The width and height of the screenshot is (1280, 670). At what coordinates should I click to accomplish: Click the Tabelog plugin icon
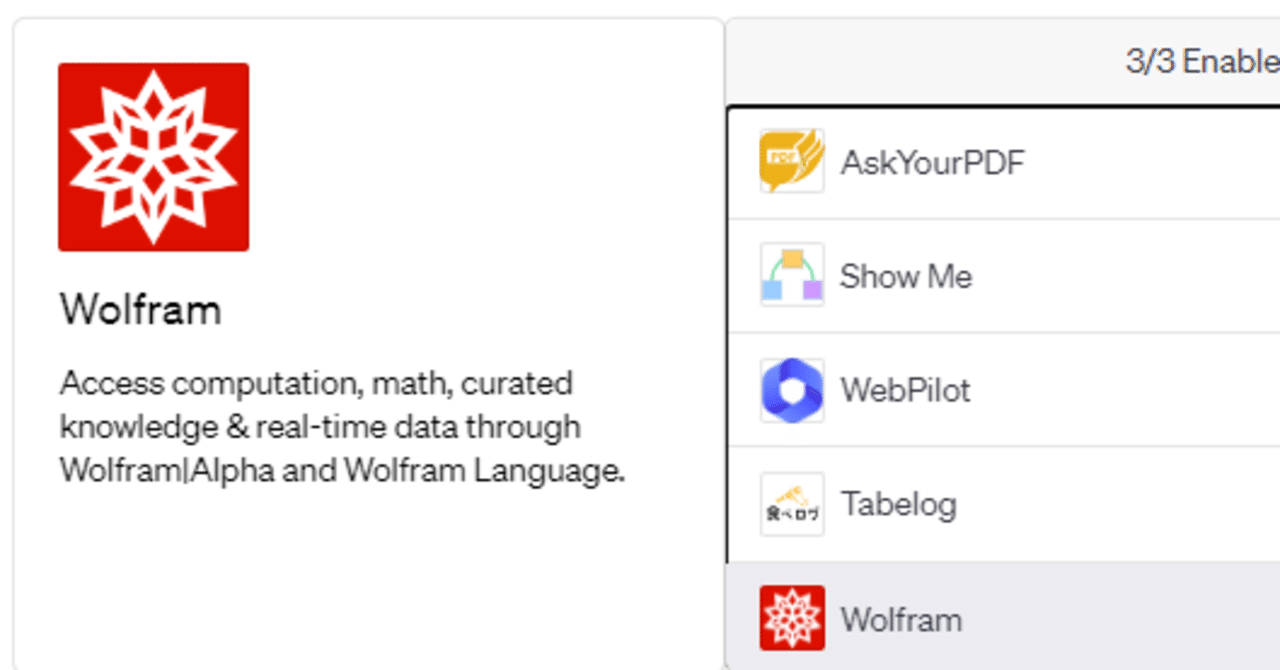click(791, 504)
